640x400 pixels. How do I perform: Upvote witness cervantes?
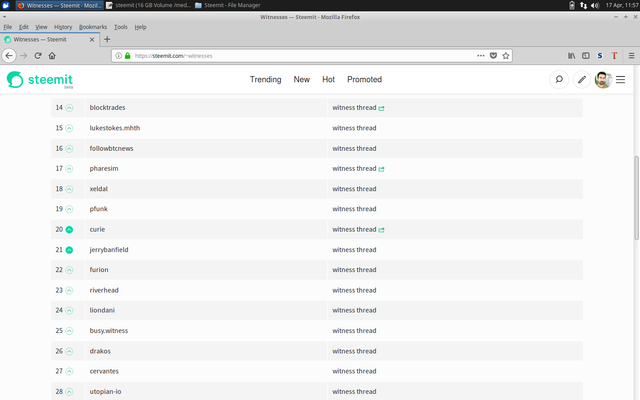[69, 371]
